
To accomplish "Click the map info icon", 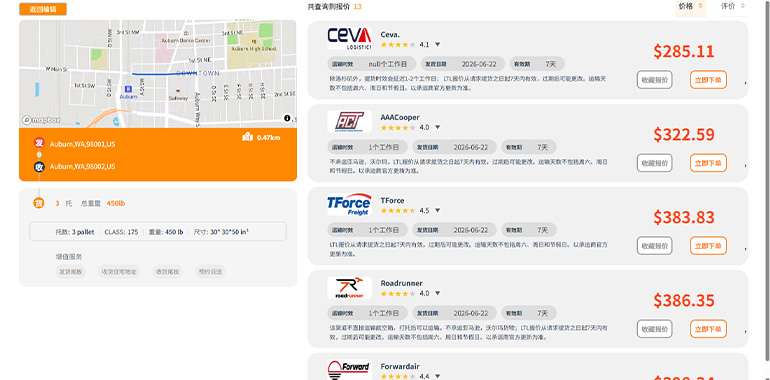I will pyautogui.click(x=287, y=118).
